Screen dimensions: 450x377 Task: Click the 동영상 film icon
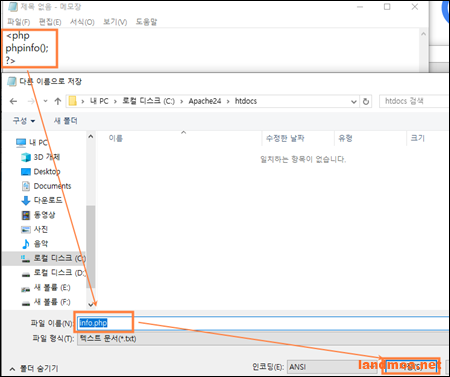click(x=26, y=215)
